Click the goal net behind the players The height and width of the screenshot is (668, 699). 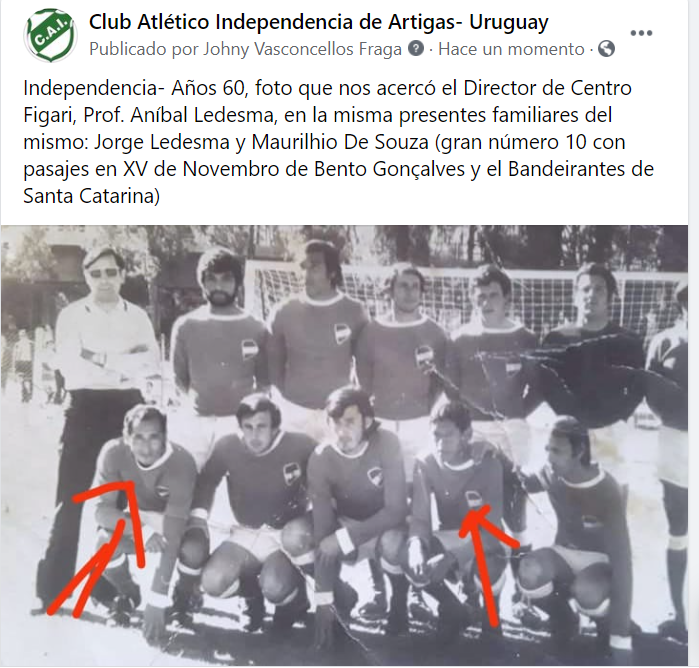tap(464, 290)
